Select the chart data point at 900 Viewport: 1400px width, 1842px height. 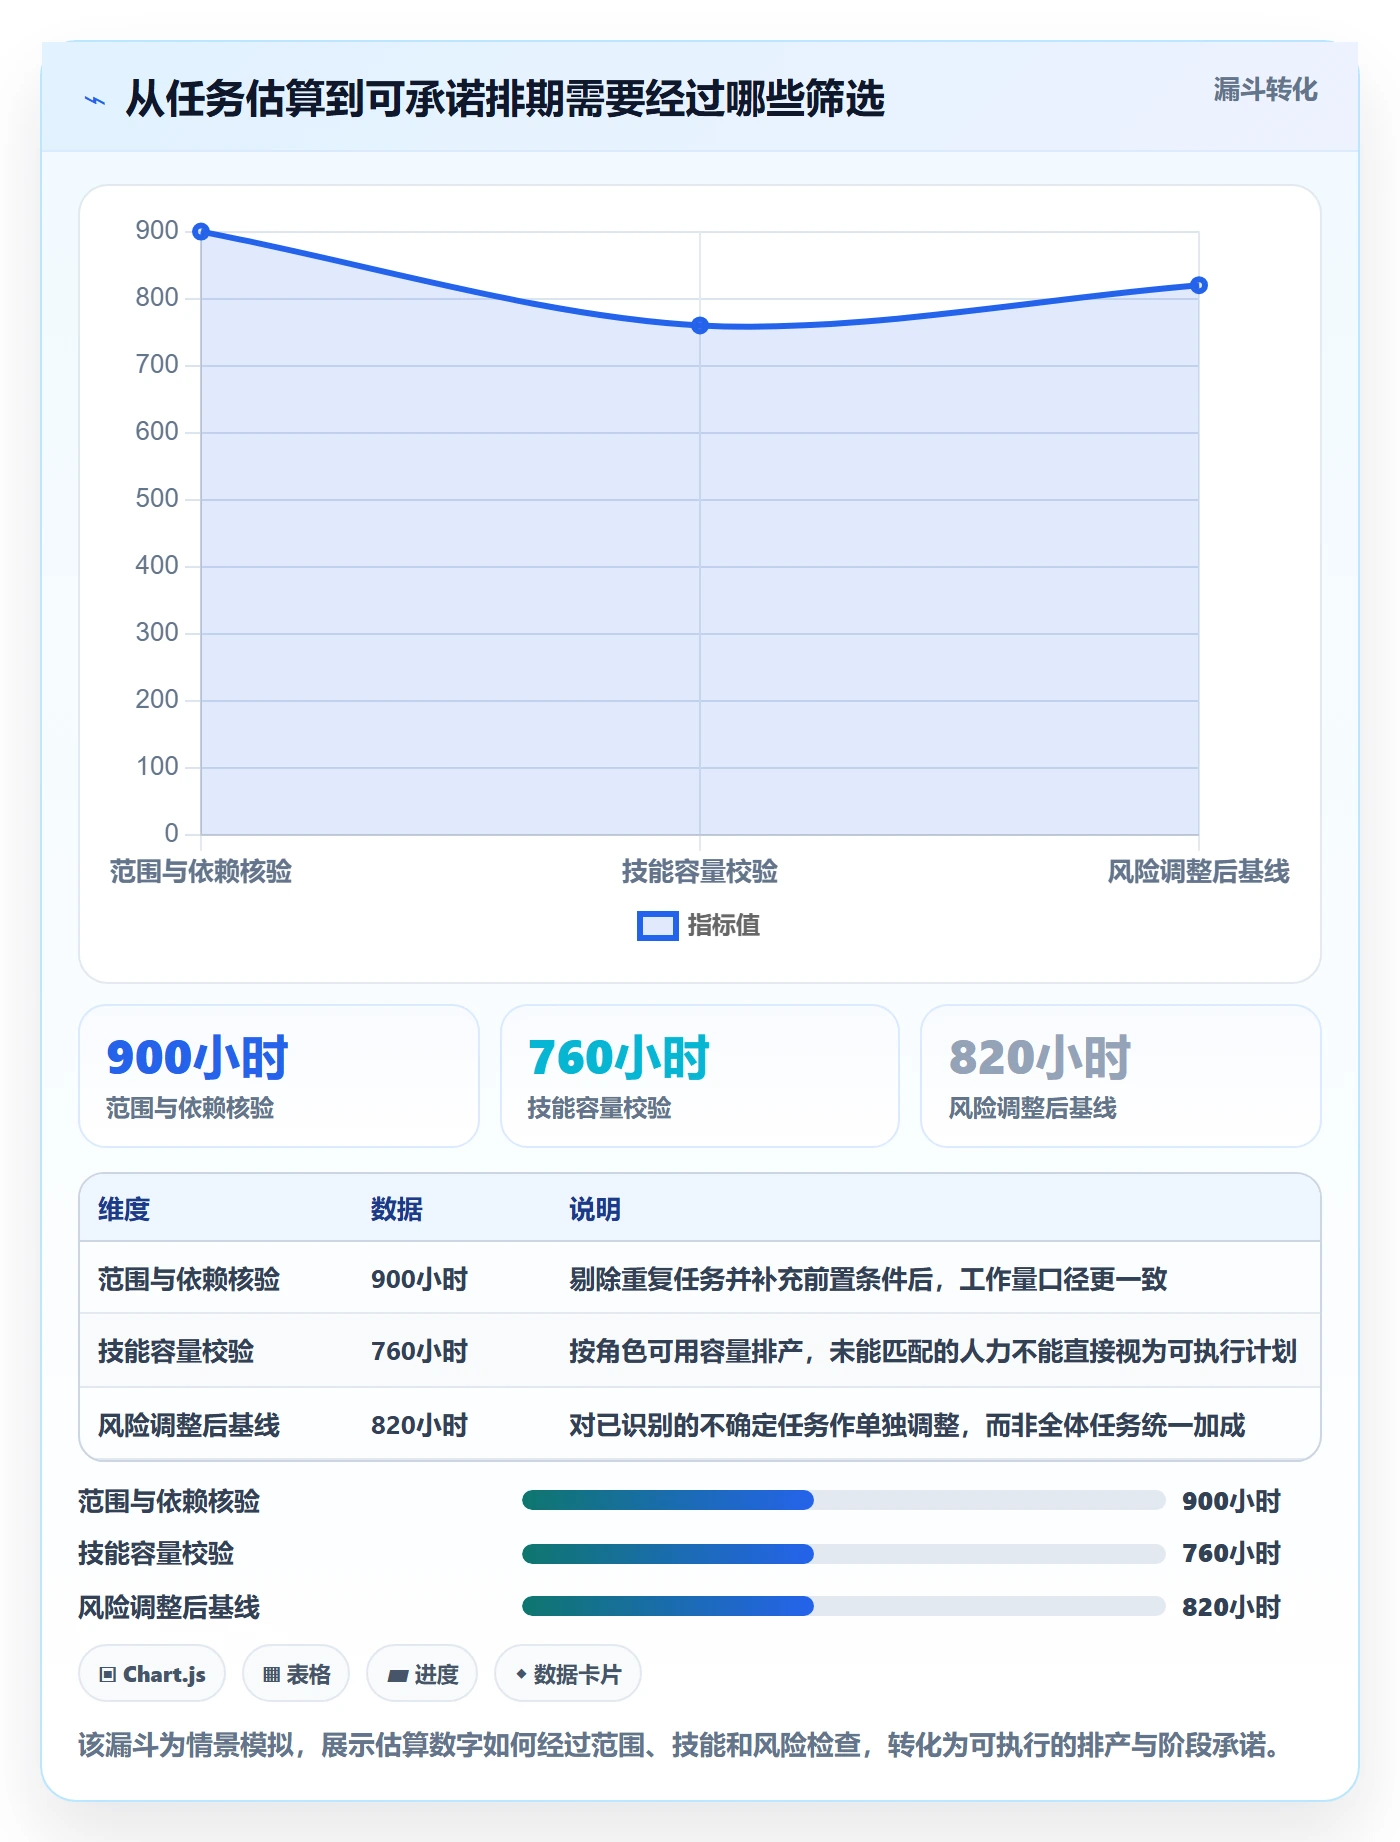click(x=201, y=232)
